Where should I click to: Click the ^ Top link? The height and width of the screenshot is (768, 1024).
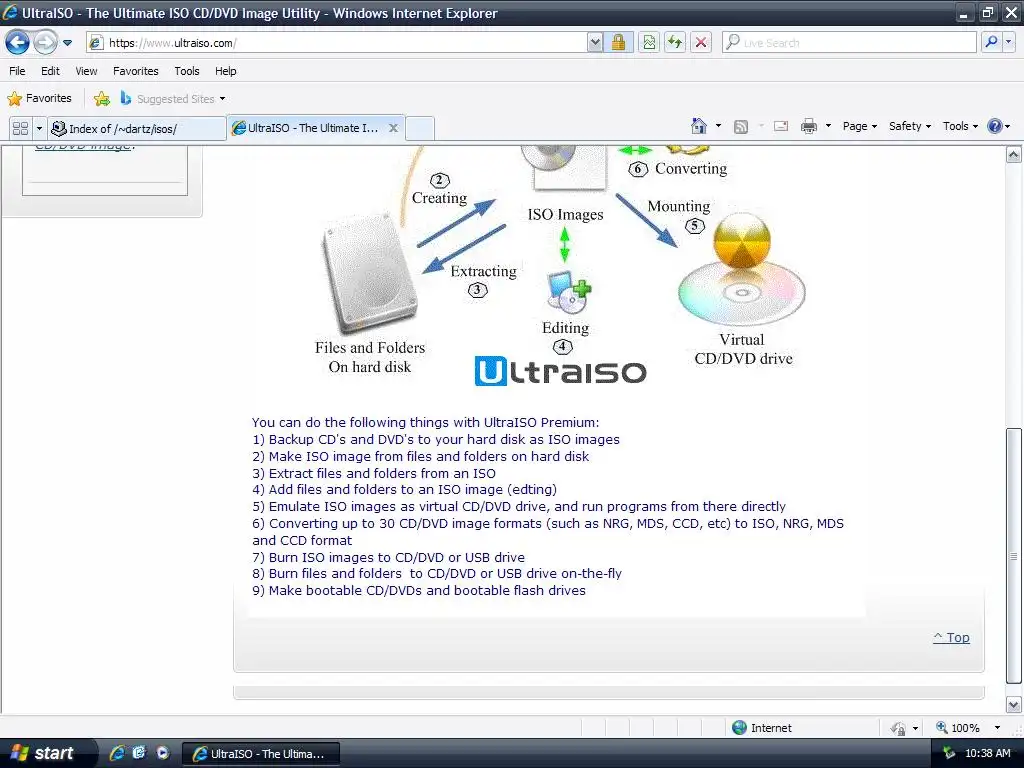coord(952,637)
